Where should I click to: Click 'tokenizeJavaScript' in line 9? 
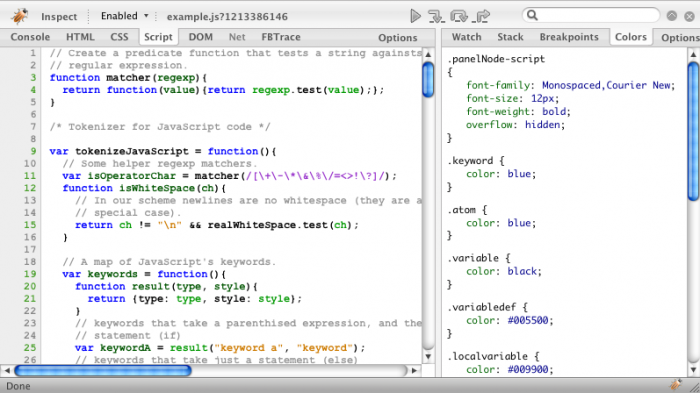132,151
